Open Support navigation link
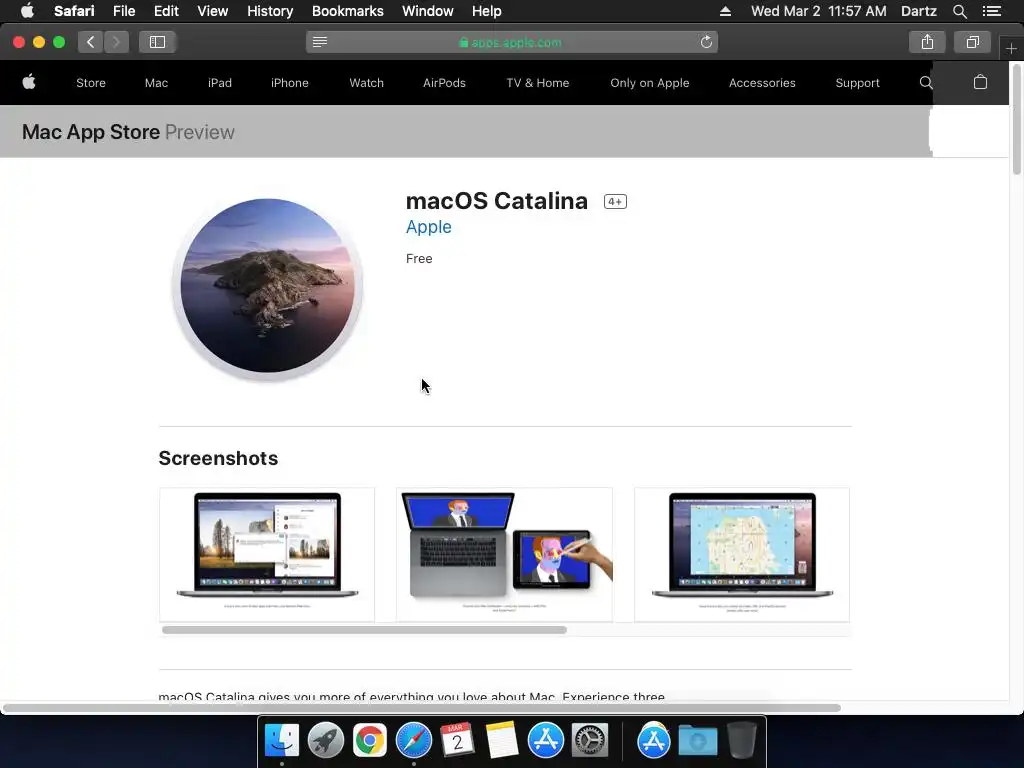1024x768 pixels. [x=857, y=83]
